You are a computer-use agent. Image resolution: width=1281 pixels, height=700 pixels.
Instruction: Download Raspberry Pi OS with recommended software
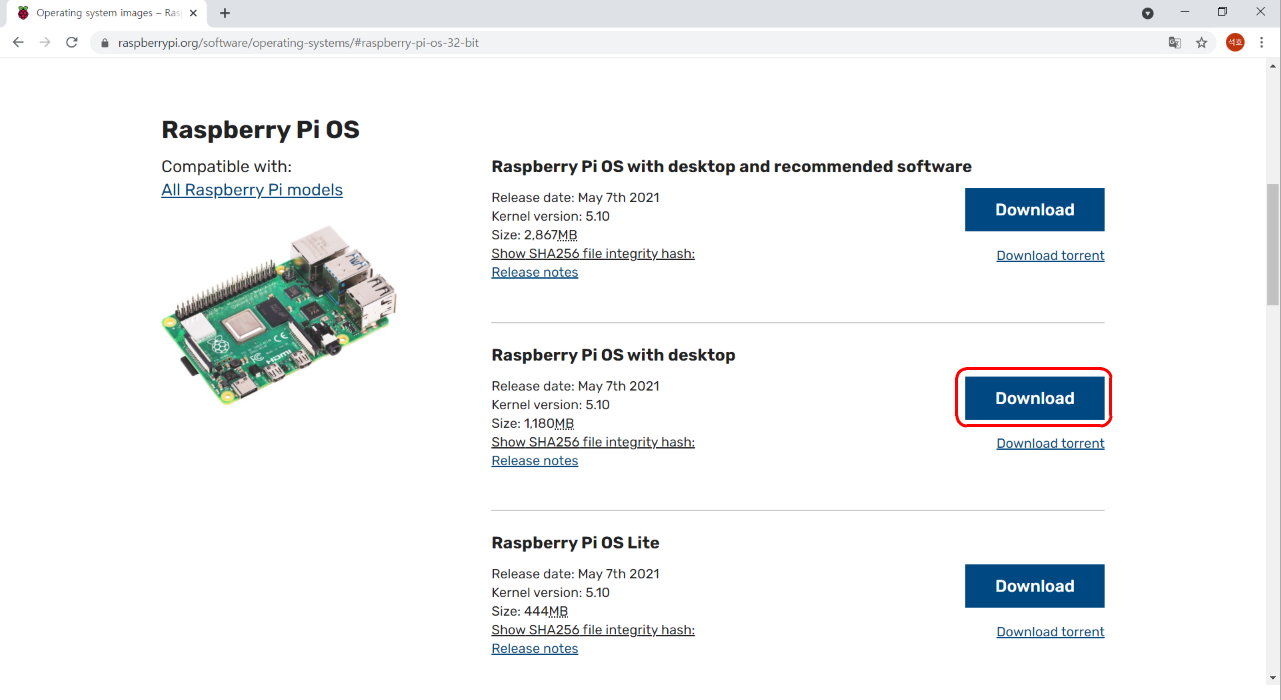(1035, 210)
